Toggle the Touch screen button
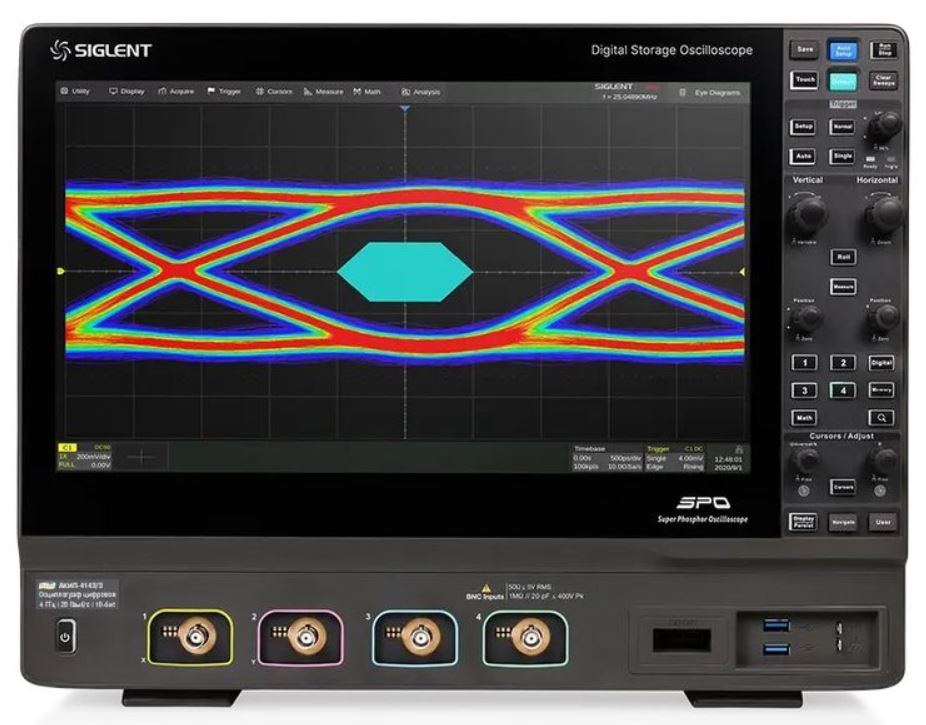The width and height of the screenshot is (926, 725). [x=805, y=80]
